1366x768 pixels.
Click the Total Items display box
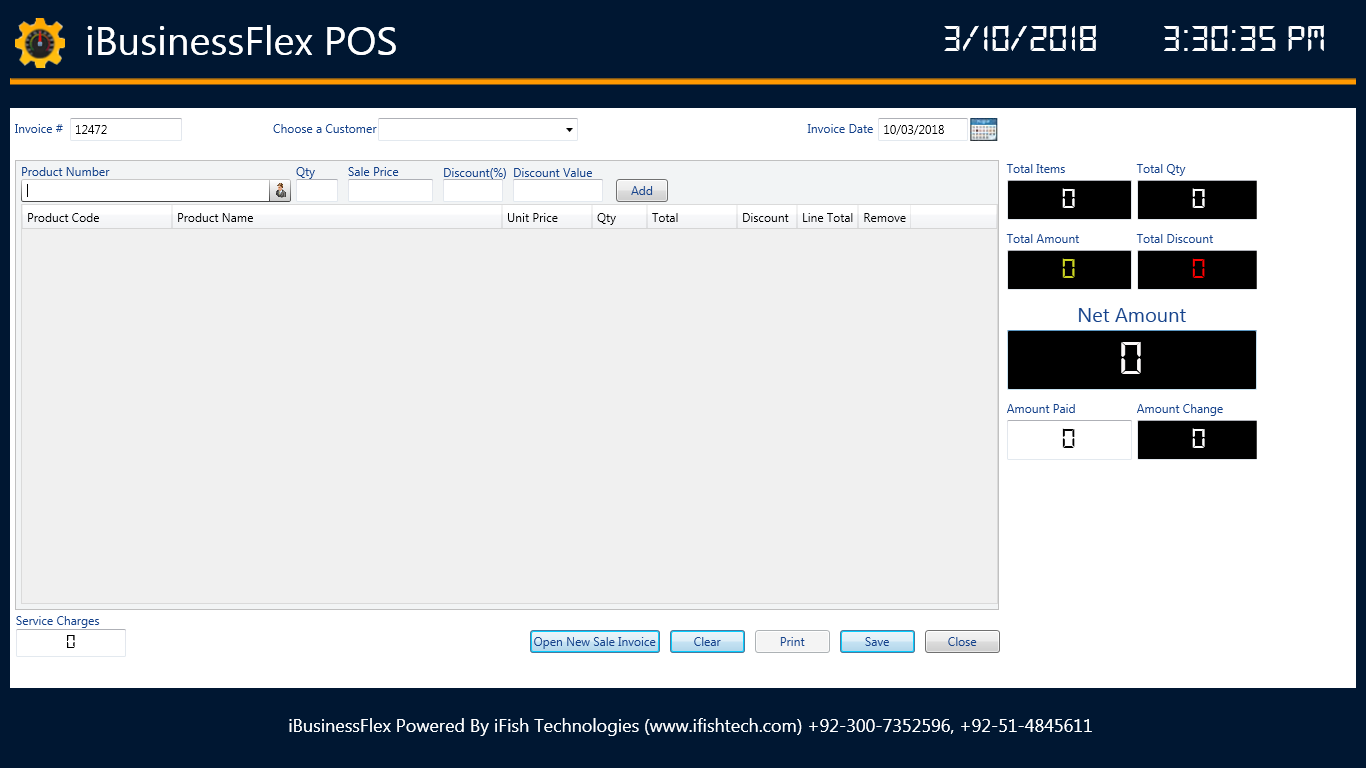1069,200
